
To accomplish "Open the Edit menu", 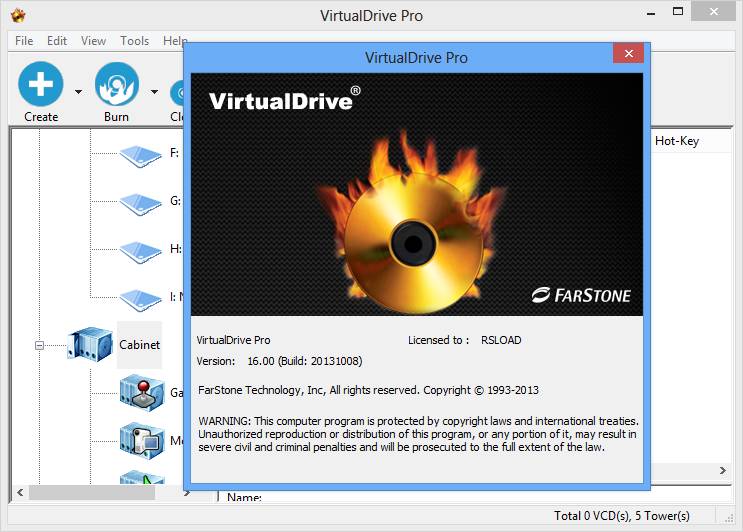I will pos(57,41).
